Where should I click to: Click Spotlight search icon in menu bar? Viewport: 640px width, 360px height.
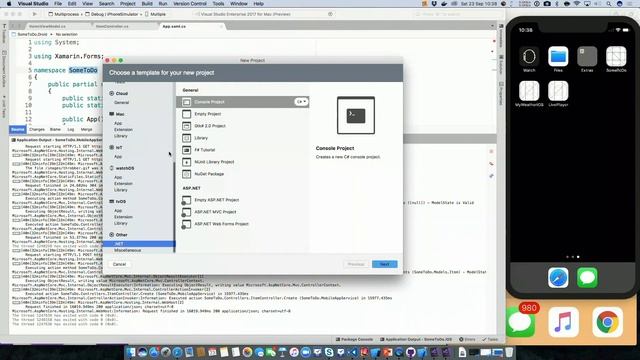[608, 4]
